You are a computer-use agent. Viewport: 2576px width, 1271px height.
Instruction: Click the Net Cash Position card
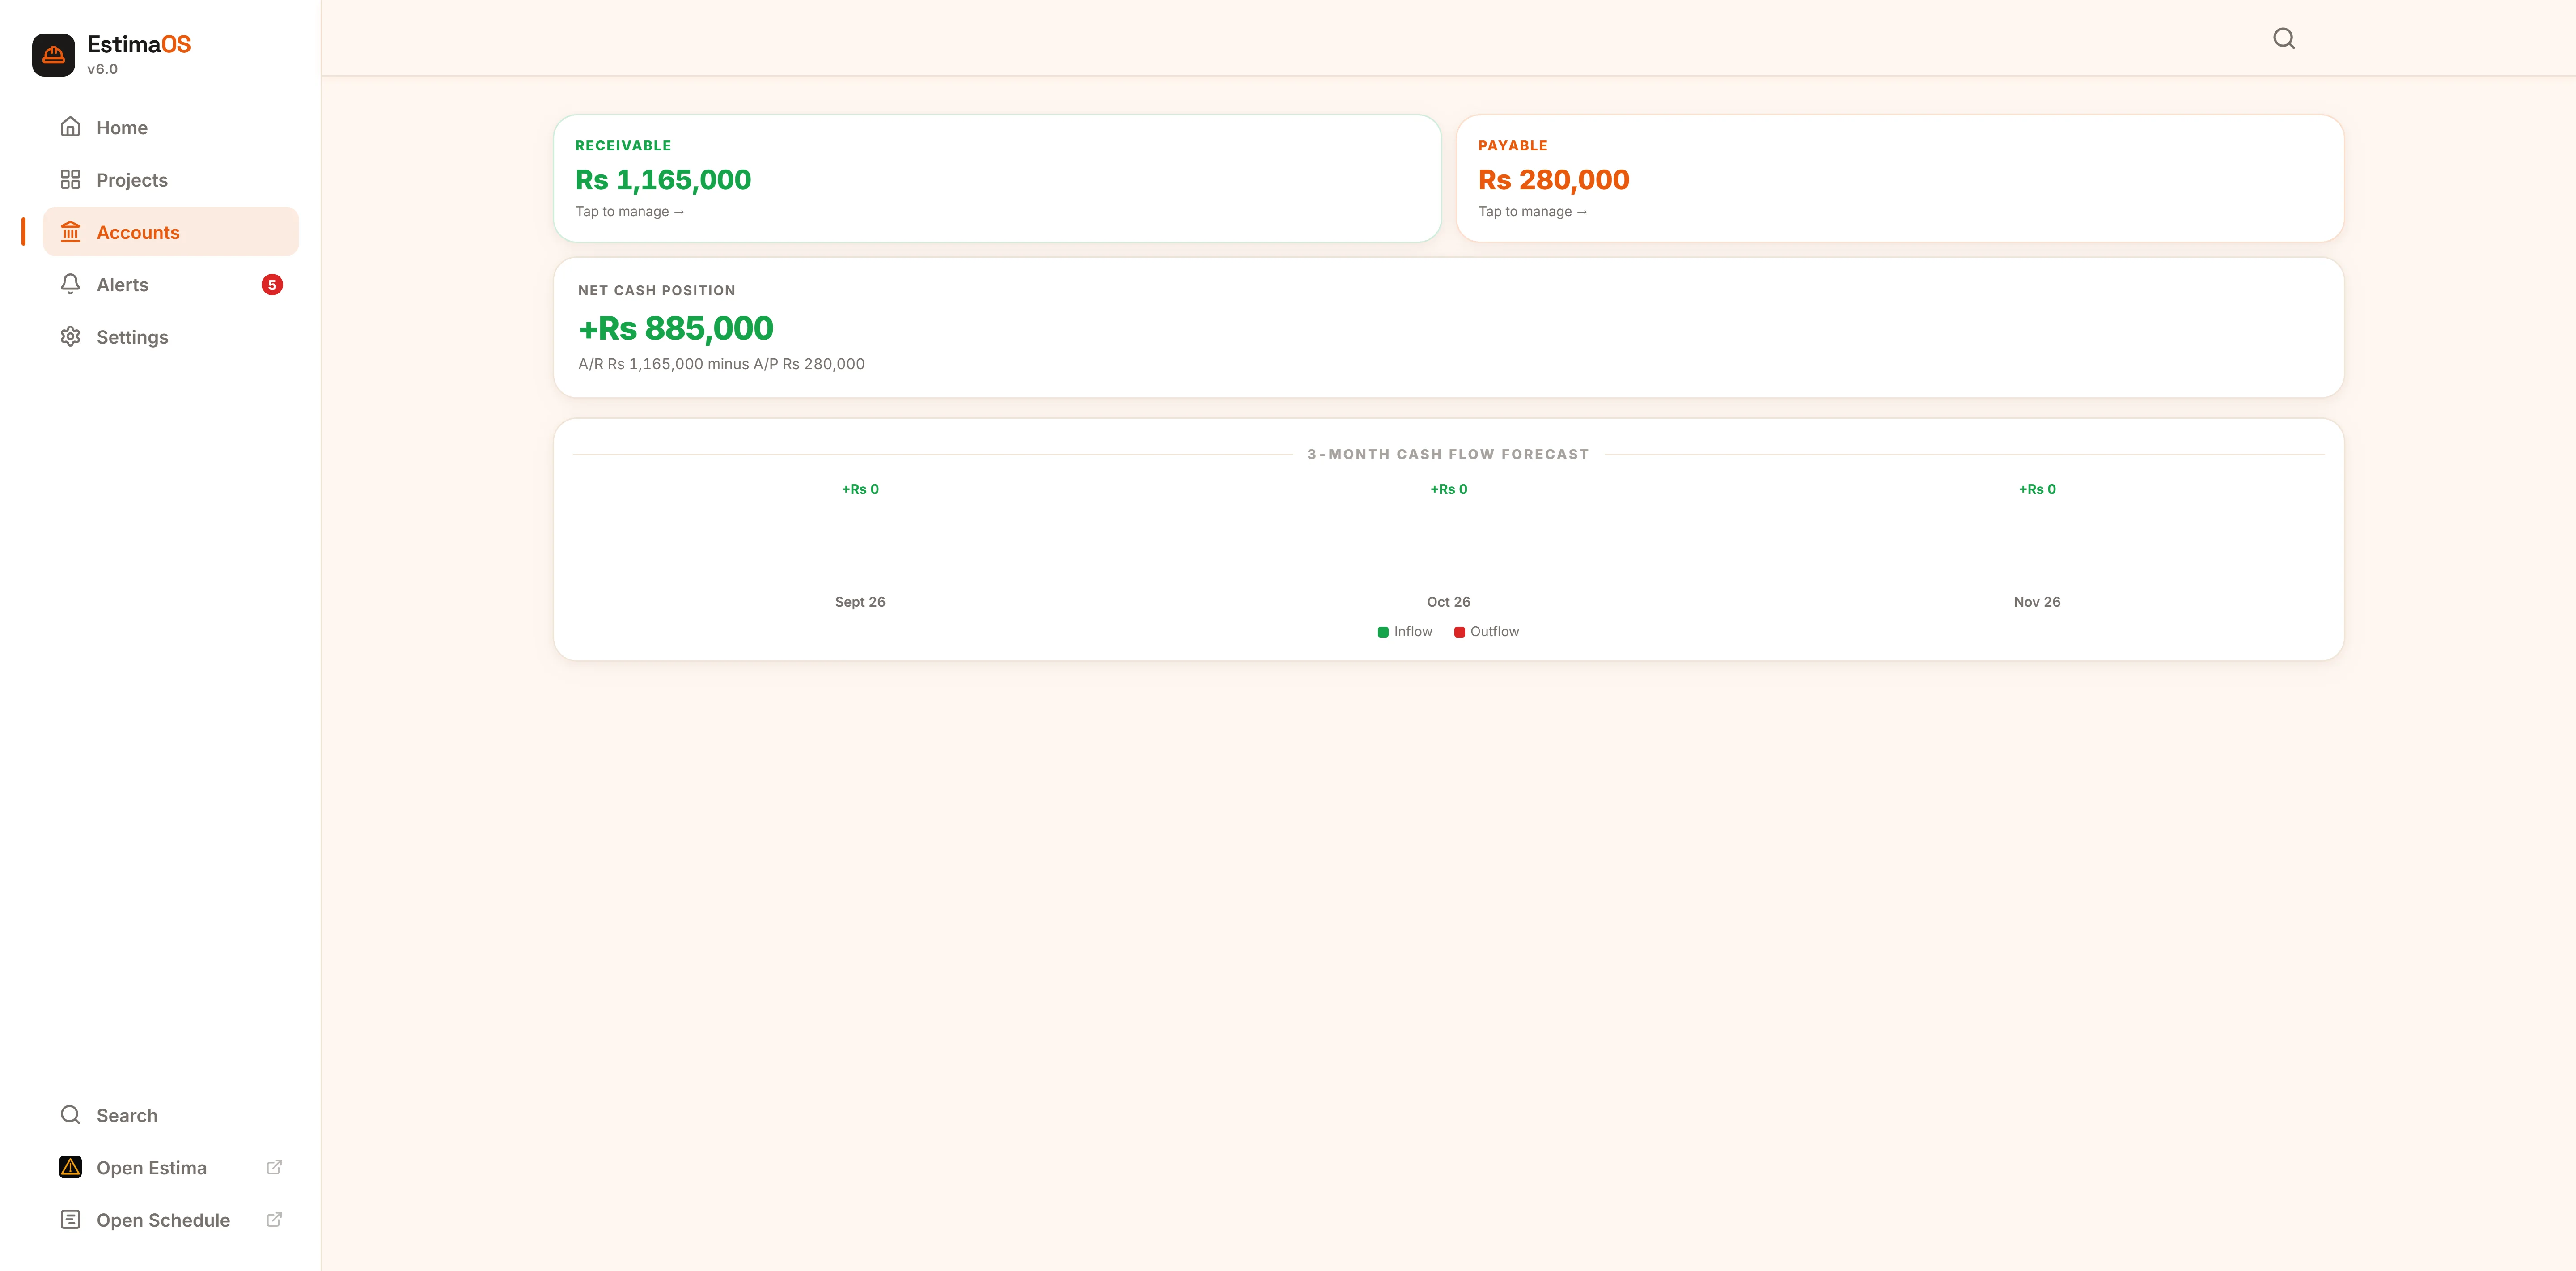pyautogui.click(x=1448, y=328)
